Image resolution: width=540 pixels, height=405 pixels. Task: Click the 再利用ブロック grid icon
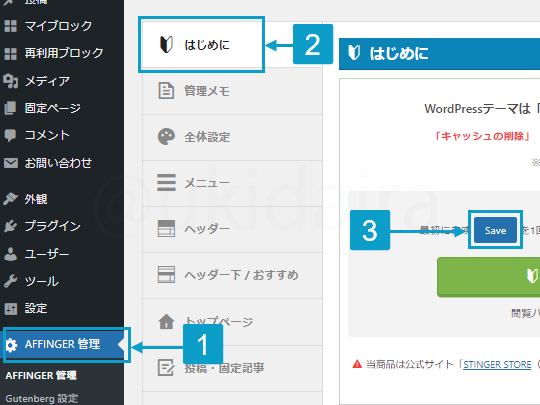point(10,53)
